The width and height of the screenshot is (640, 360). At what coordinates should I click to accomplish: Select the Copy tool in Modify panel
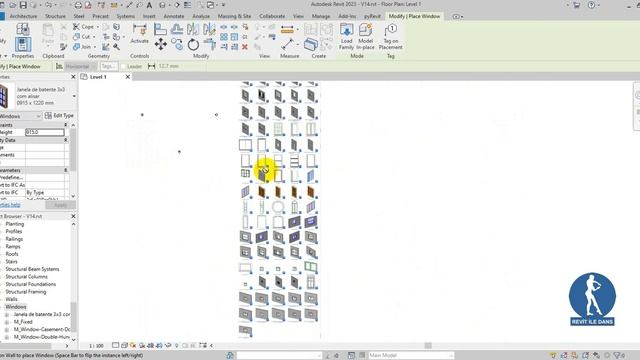pyautogui.click(x=177, y=44)
